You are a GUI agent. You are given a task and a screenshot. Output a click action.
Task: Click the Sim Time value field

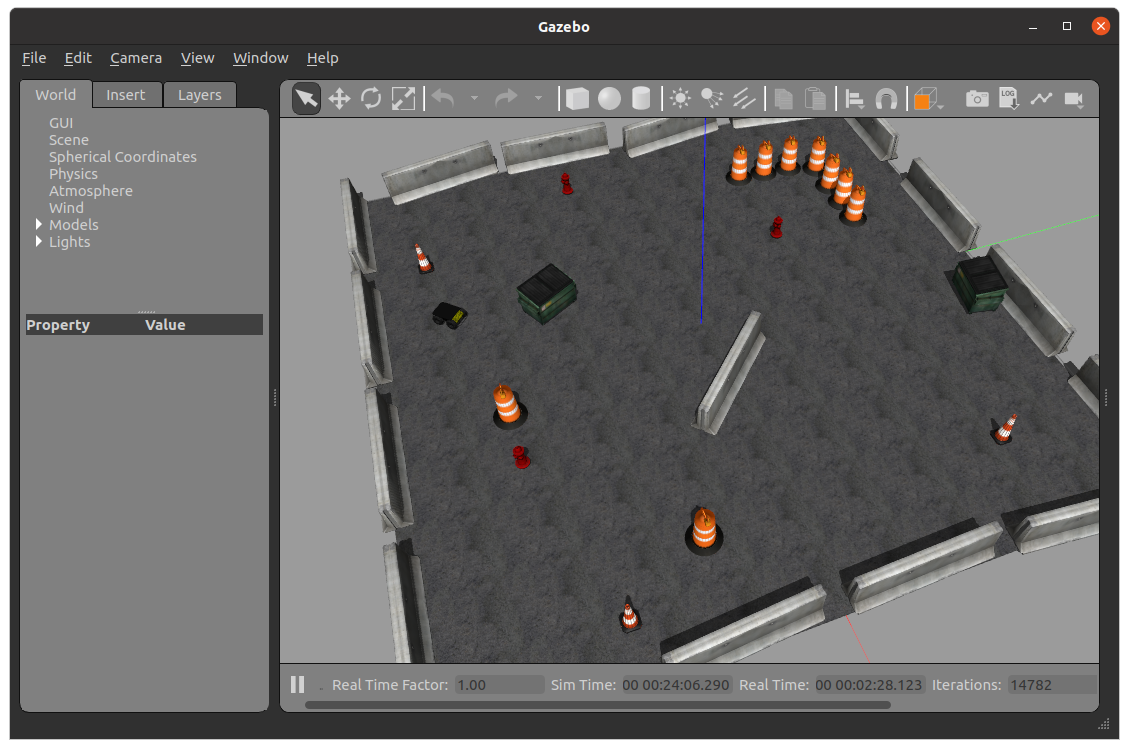(676, 685)
